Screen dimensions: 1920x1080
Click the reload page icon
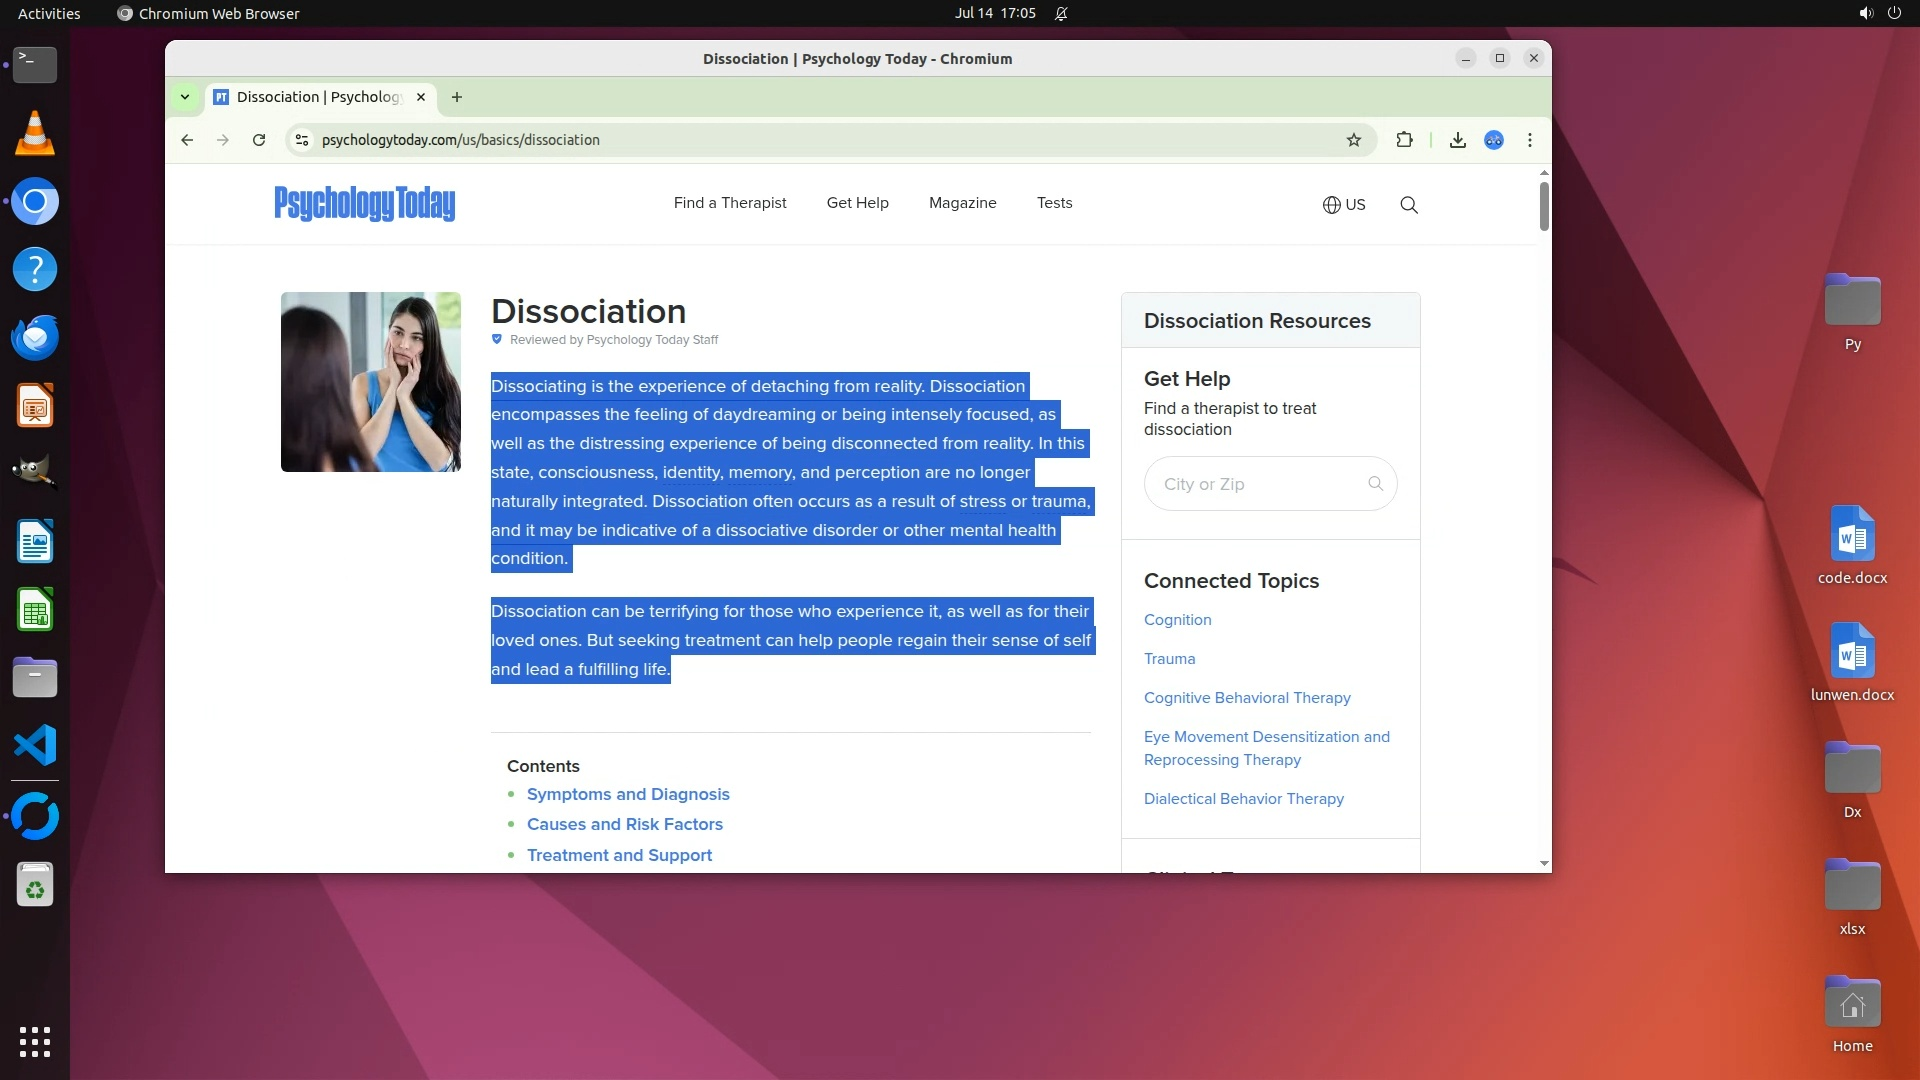point(259,140)
